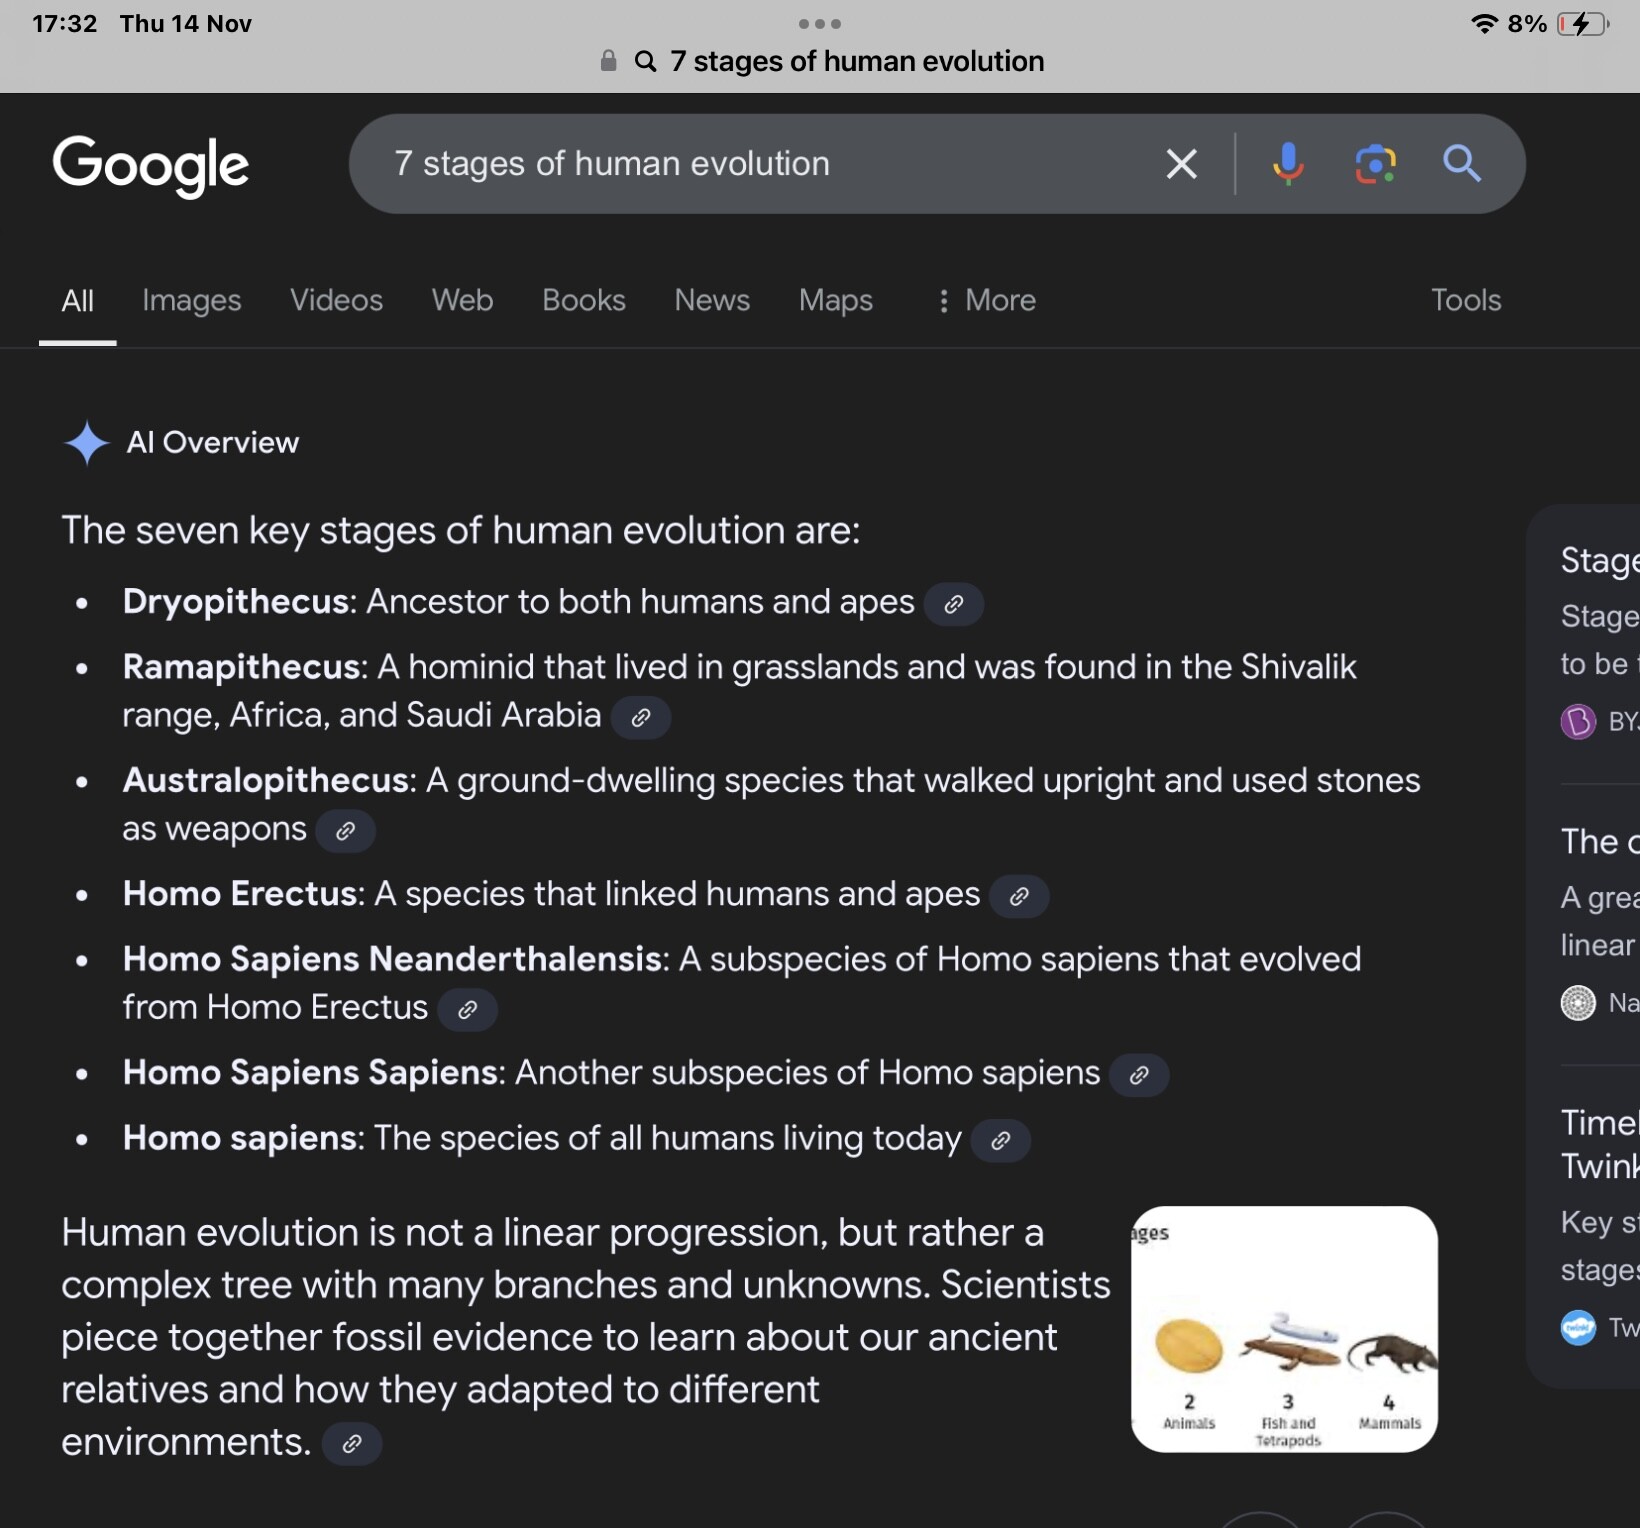Open source link icon on Homo Sapiens Sapiens line
This screenshot has width=1640, height=1528.
coord(1139,1075)
